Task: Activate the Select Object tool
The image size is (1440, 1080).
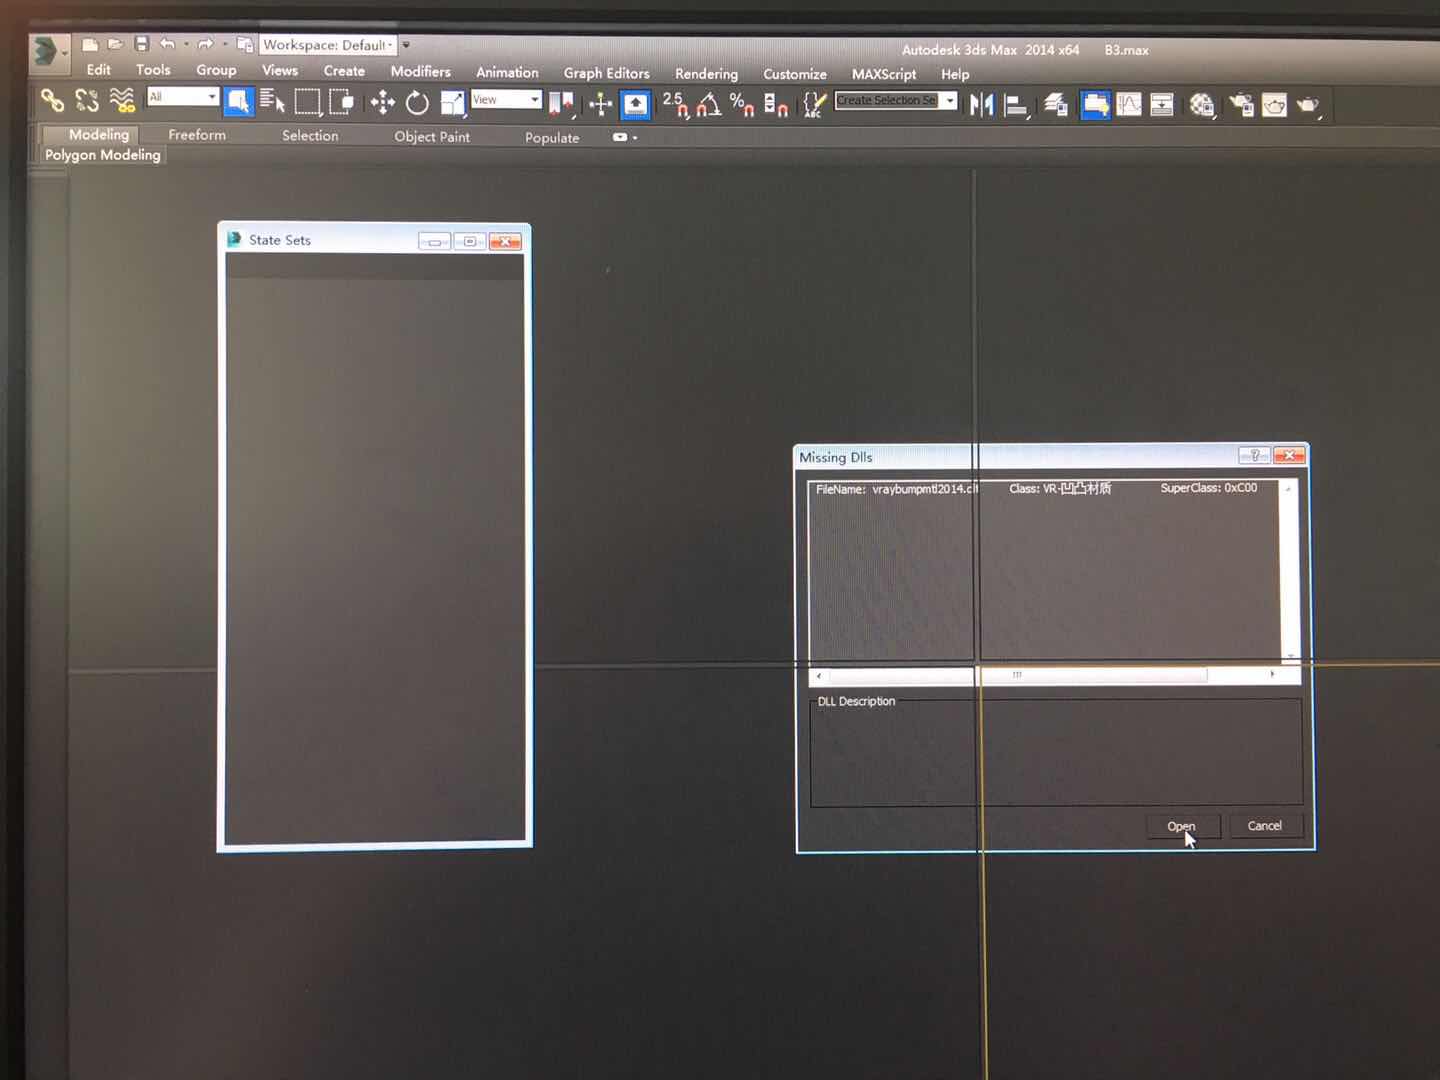Action: tap(238, 101)
